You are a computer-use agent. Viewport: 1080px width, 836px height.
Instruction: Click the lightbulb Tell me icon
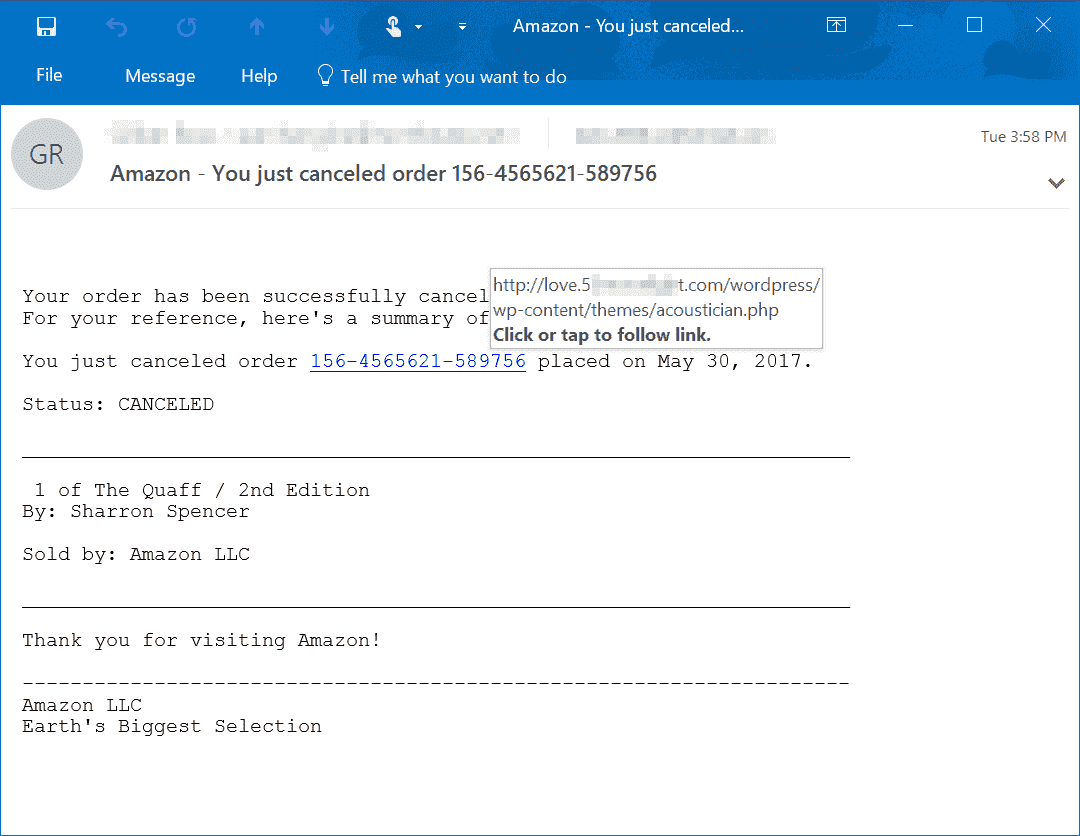pos(325,75)
